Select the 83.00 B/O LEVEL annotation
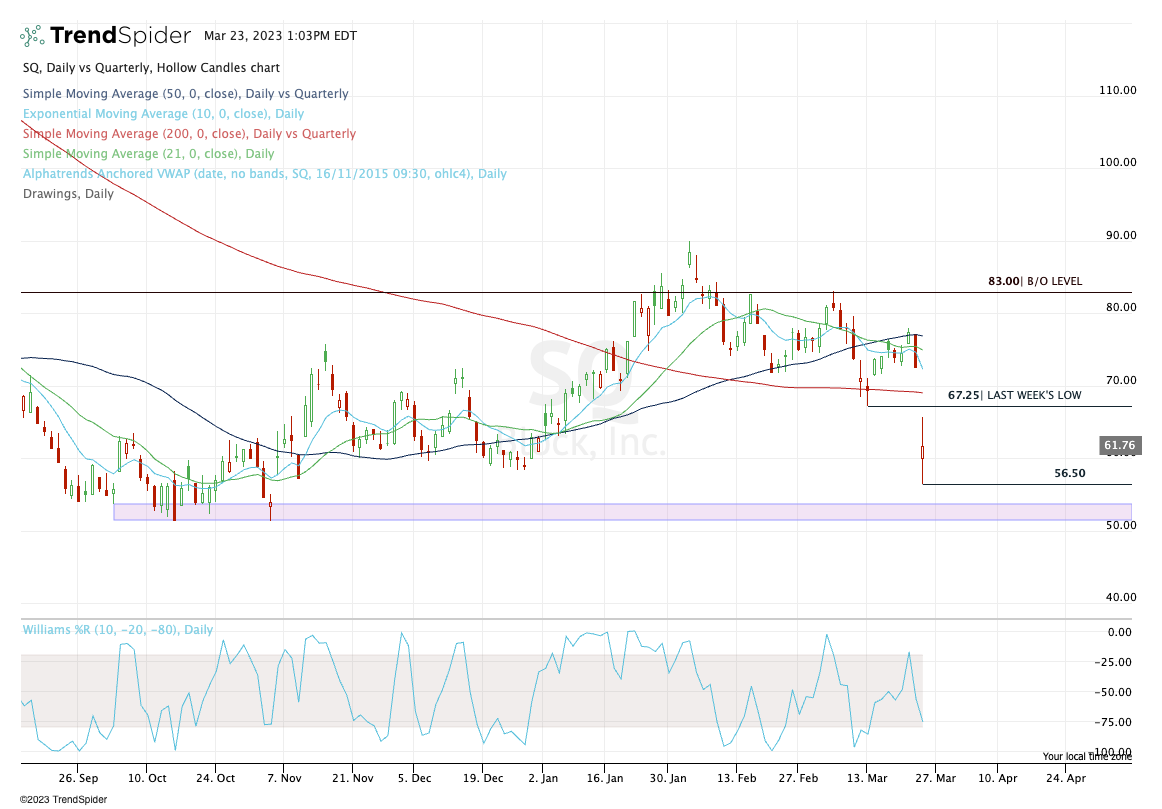The width and height of the screenshot is (1162, 809). coord(1034,282)
